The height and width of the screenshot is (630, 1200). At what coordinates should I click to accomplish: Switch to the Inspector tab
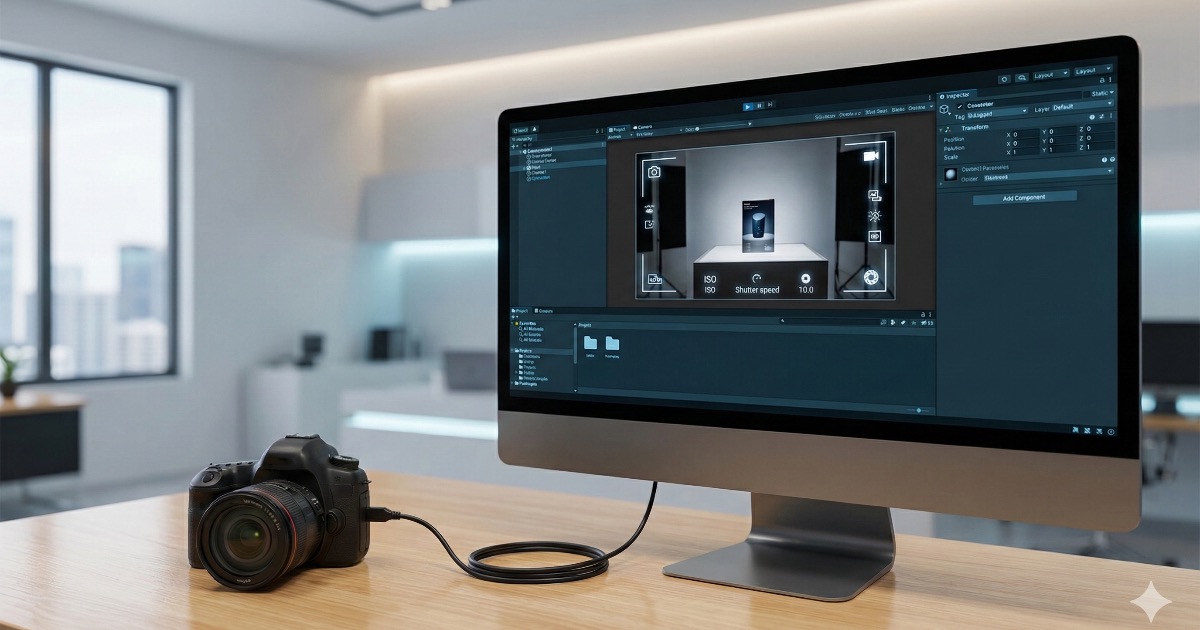point(956,96)
